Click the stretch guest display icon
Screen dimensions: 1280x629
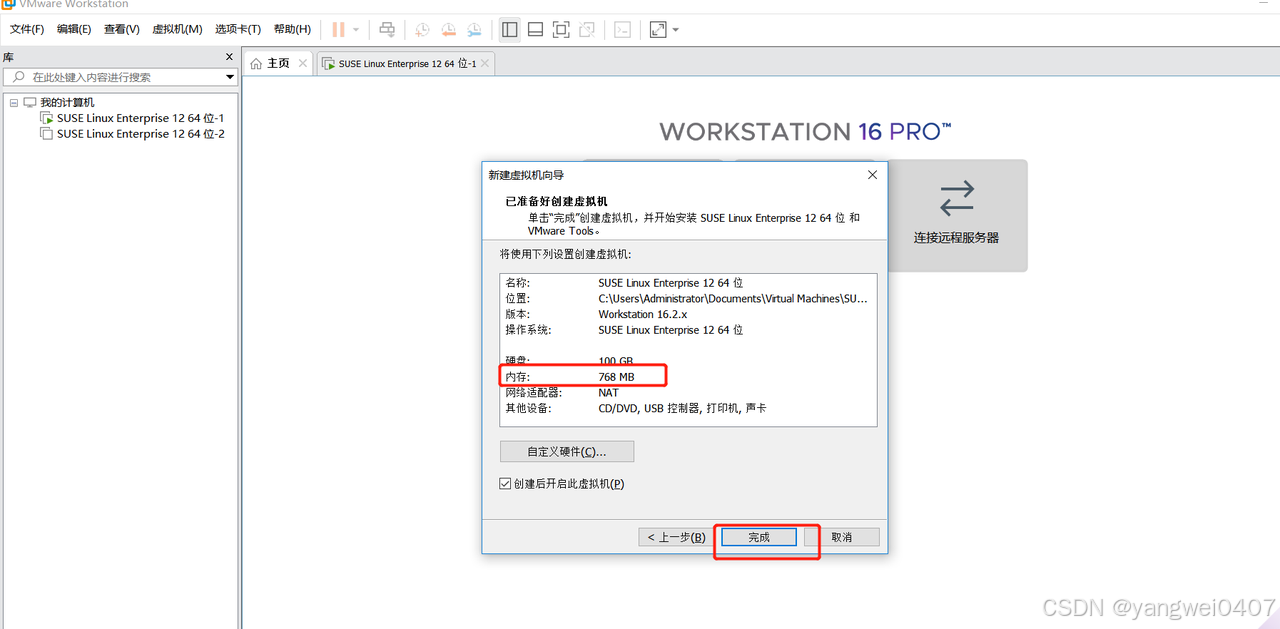pos(658,30)
